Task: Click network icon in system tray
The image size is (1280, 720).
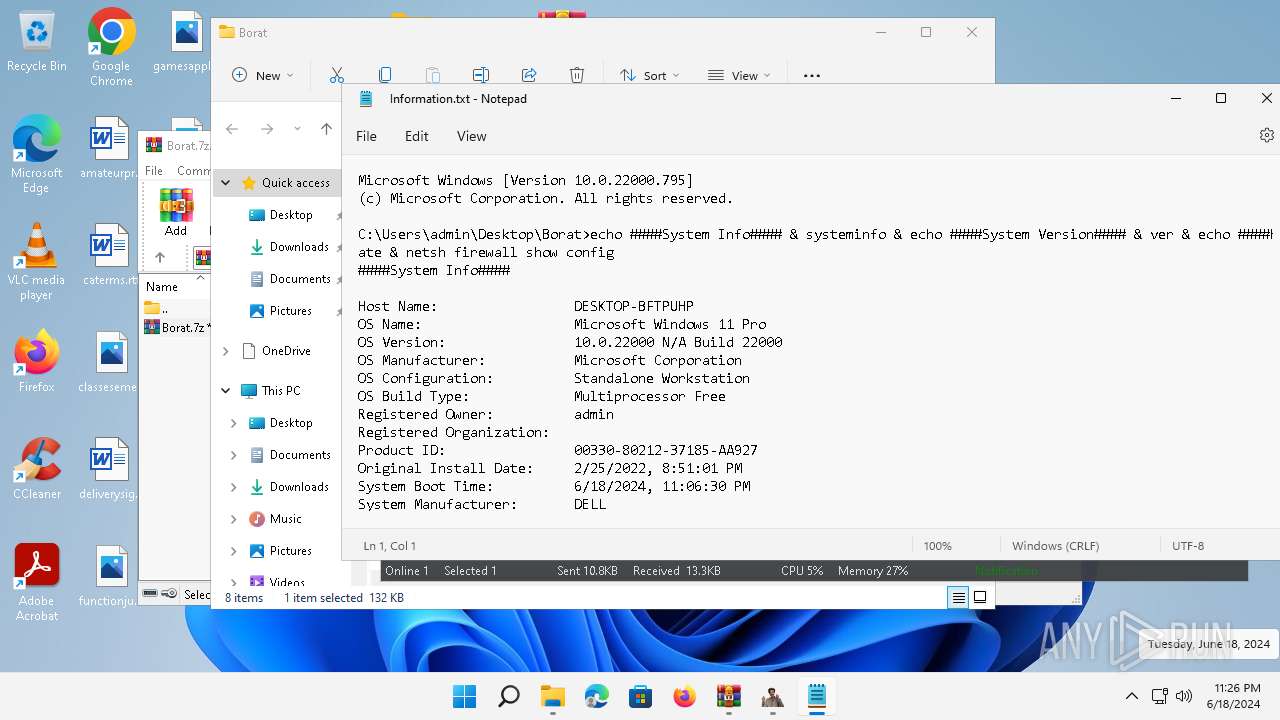Action: pos(1160,696)
